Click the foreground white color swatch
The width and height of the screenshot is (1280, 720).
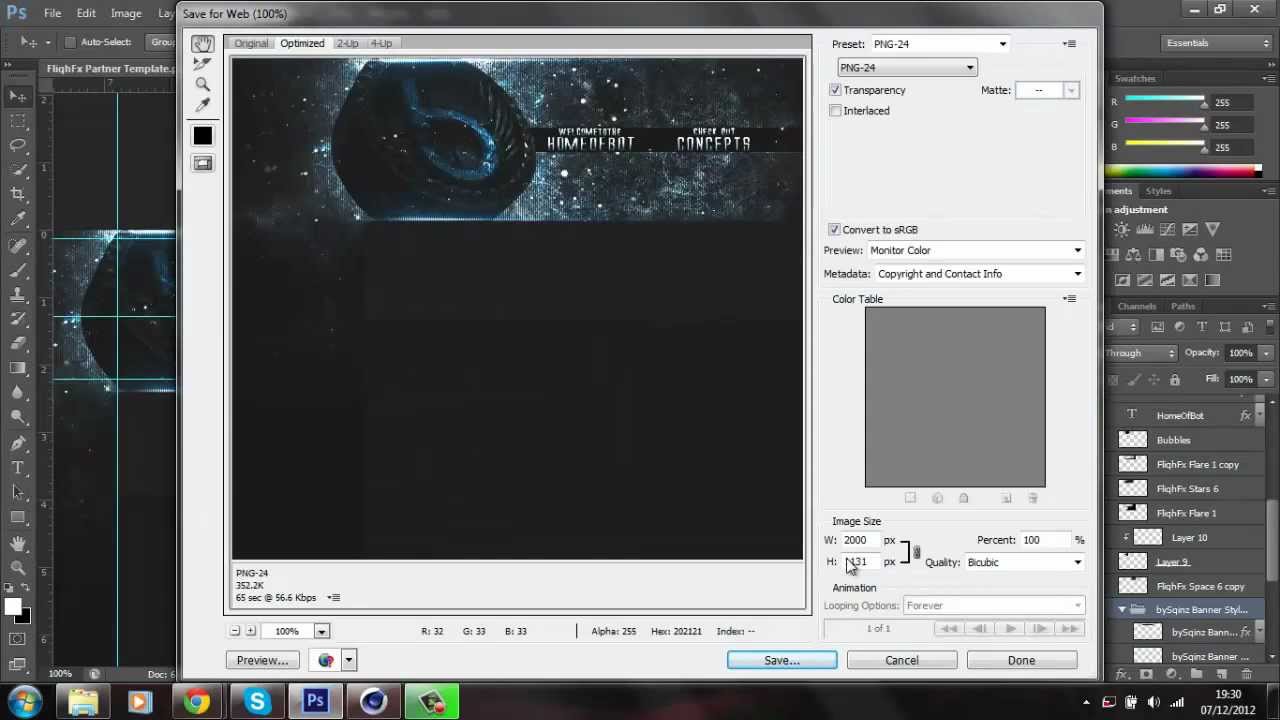(x=13, y=607)
